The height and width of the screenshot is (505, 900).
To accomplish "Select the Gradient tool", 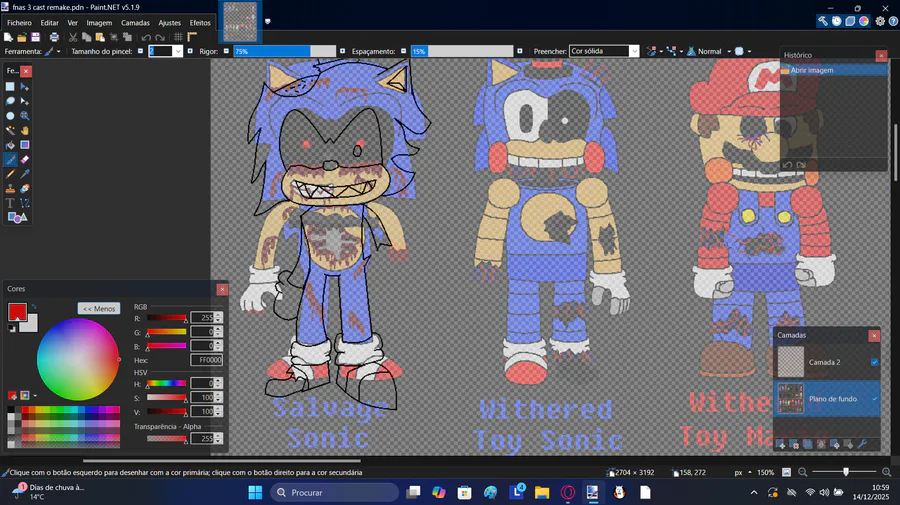I will point(25,145).
